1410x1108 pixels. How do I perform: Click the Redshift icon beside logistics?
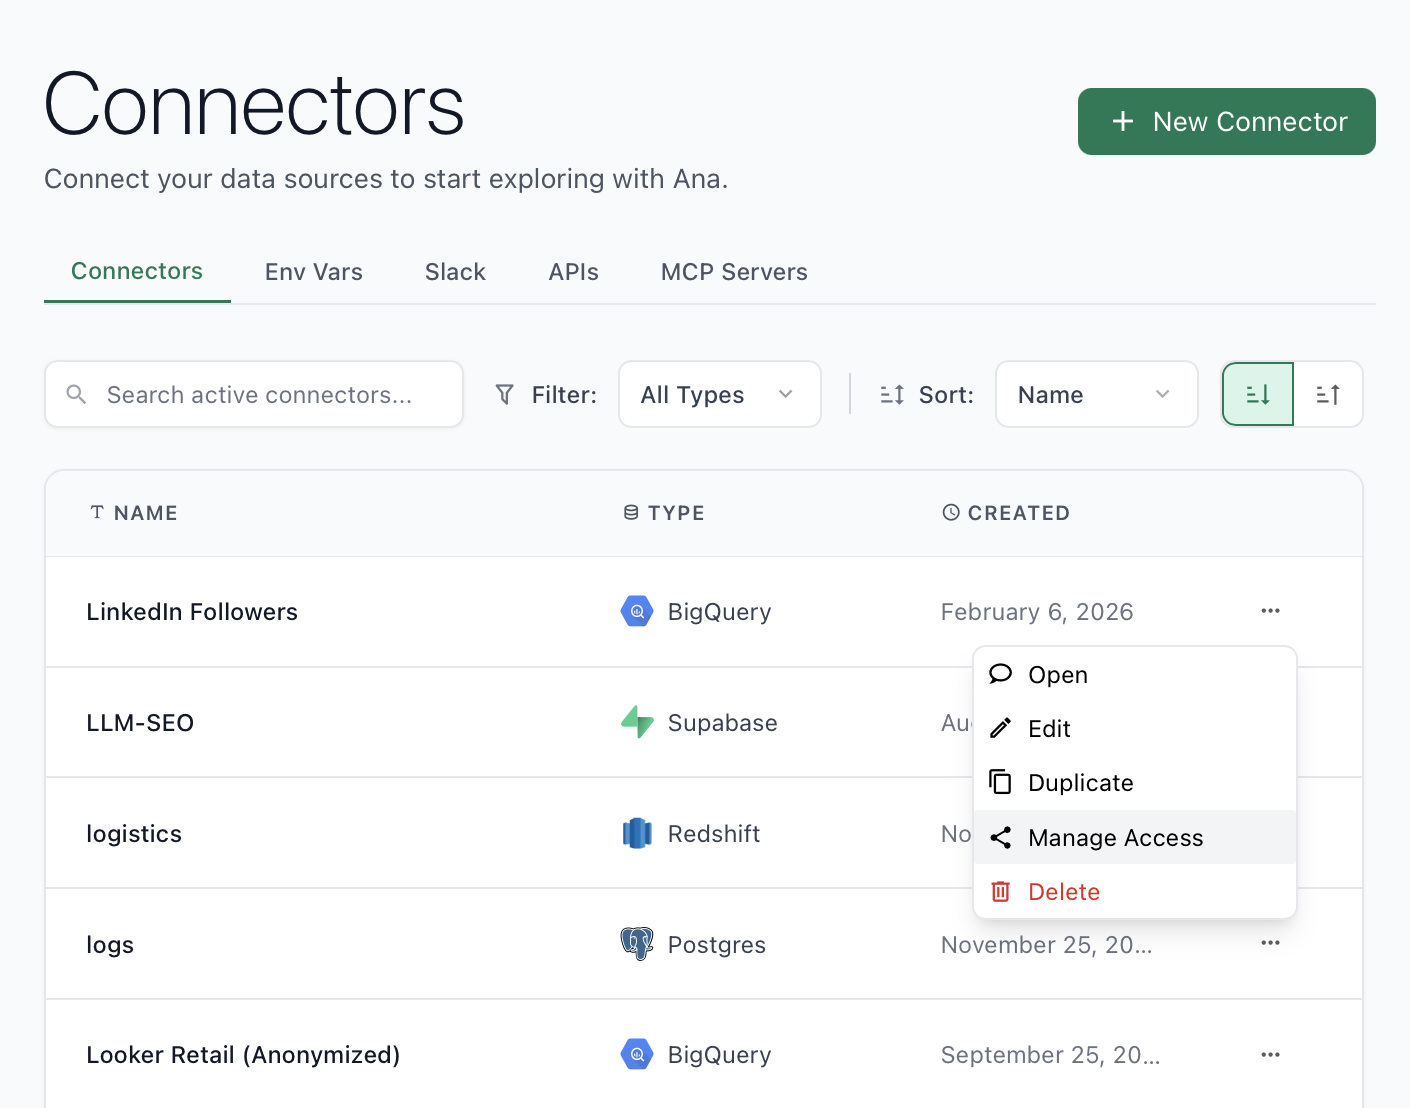click(636, 833)
